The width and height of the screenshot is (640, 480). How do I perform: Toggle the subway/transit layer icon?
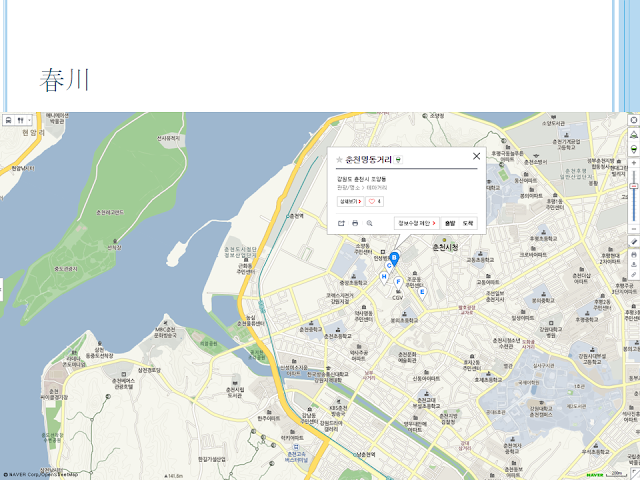coord(9,120)
